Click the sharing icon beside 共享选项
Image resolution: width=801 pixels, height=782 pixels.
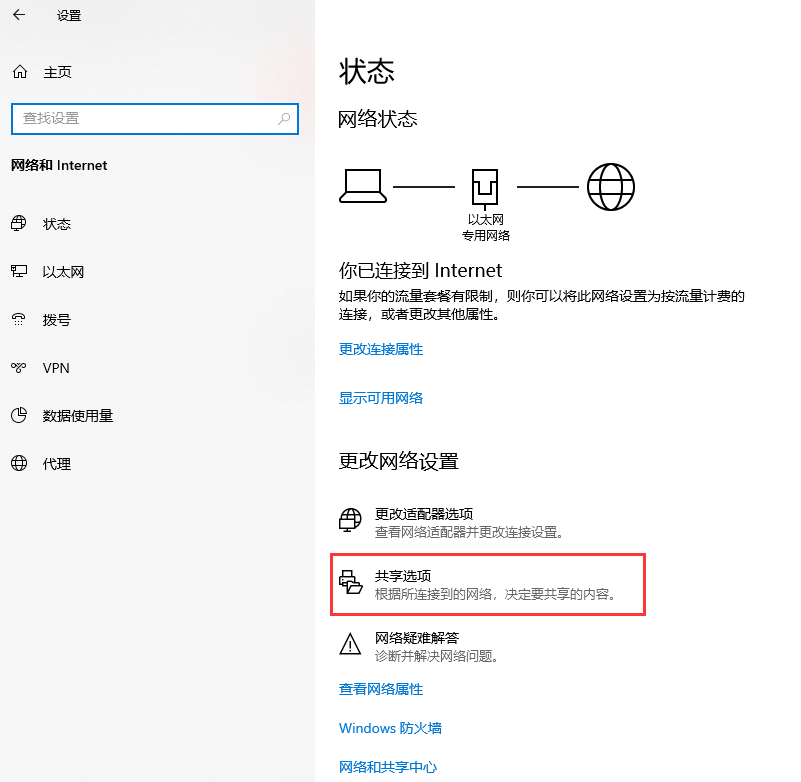tap(351, 583)
